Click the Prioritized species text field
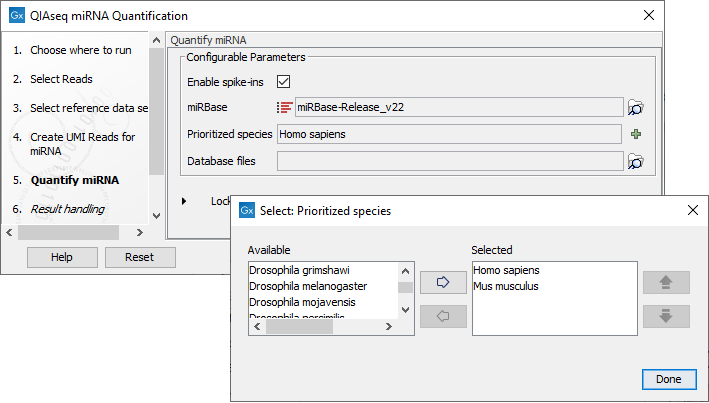The image size is (709, 403). click(x=450, y=134)
